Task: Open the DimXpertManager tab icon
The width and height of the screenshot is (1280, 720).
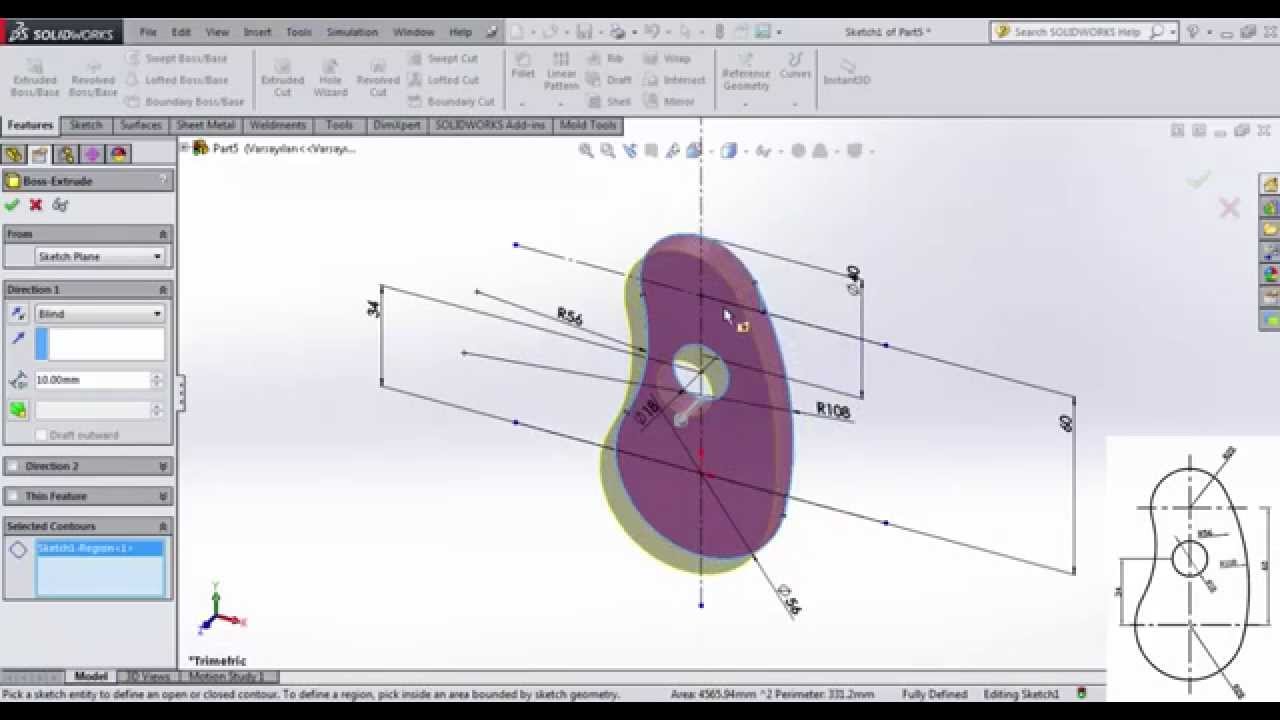Action: point(92,154)
